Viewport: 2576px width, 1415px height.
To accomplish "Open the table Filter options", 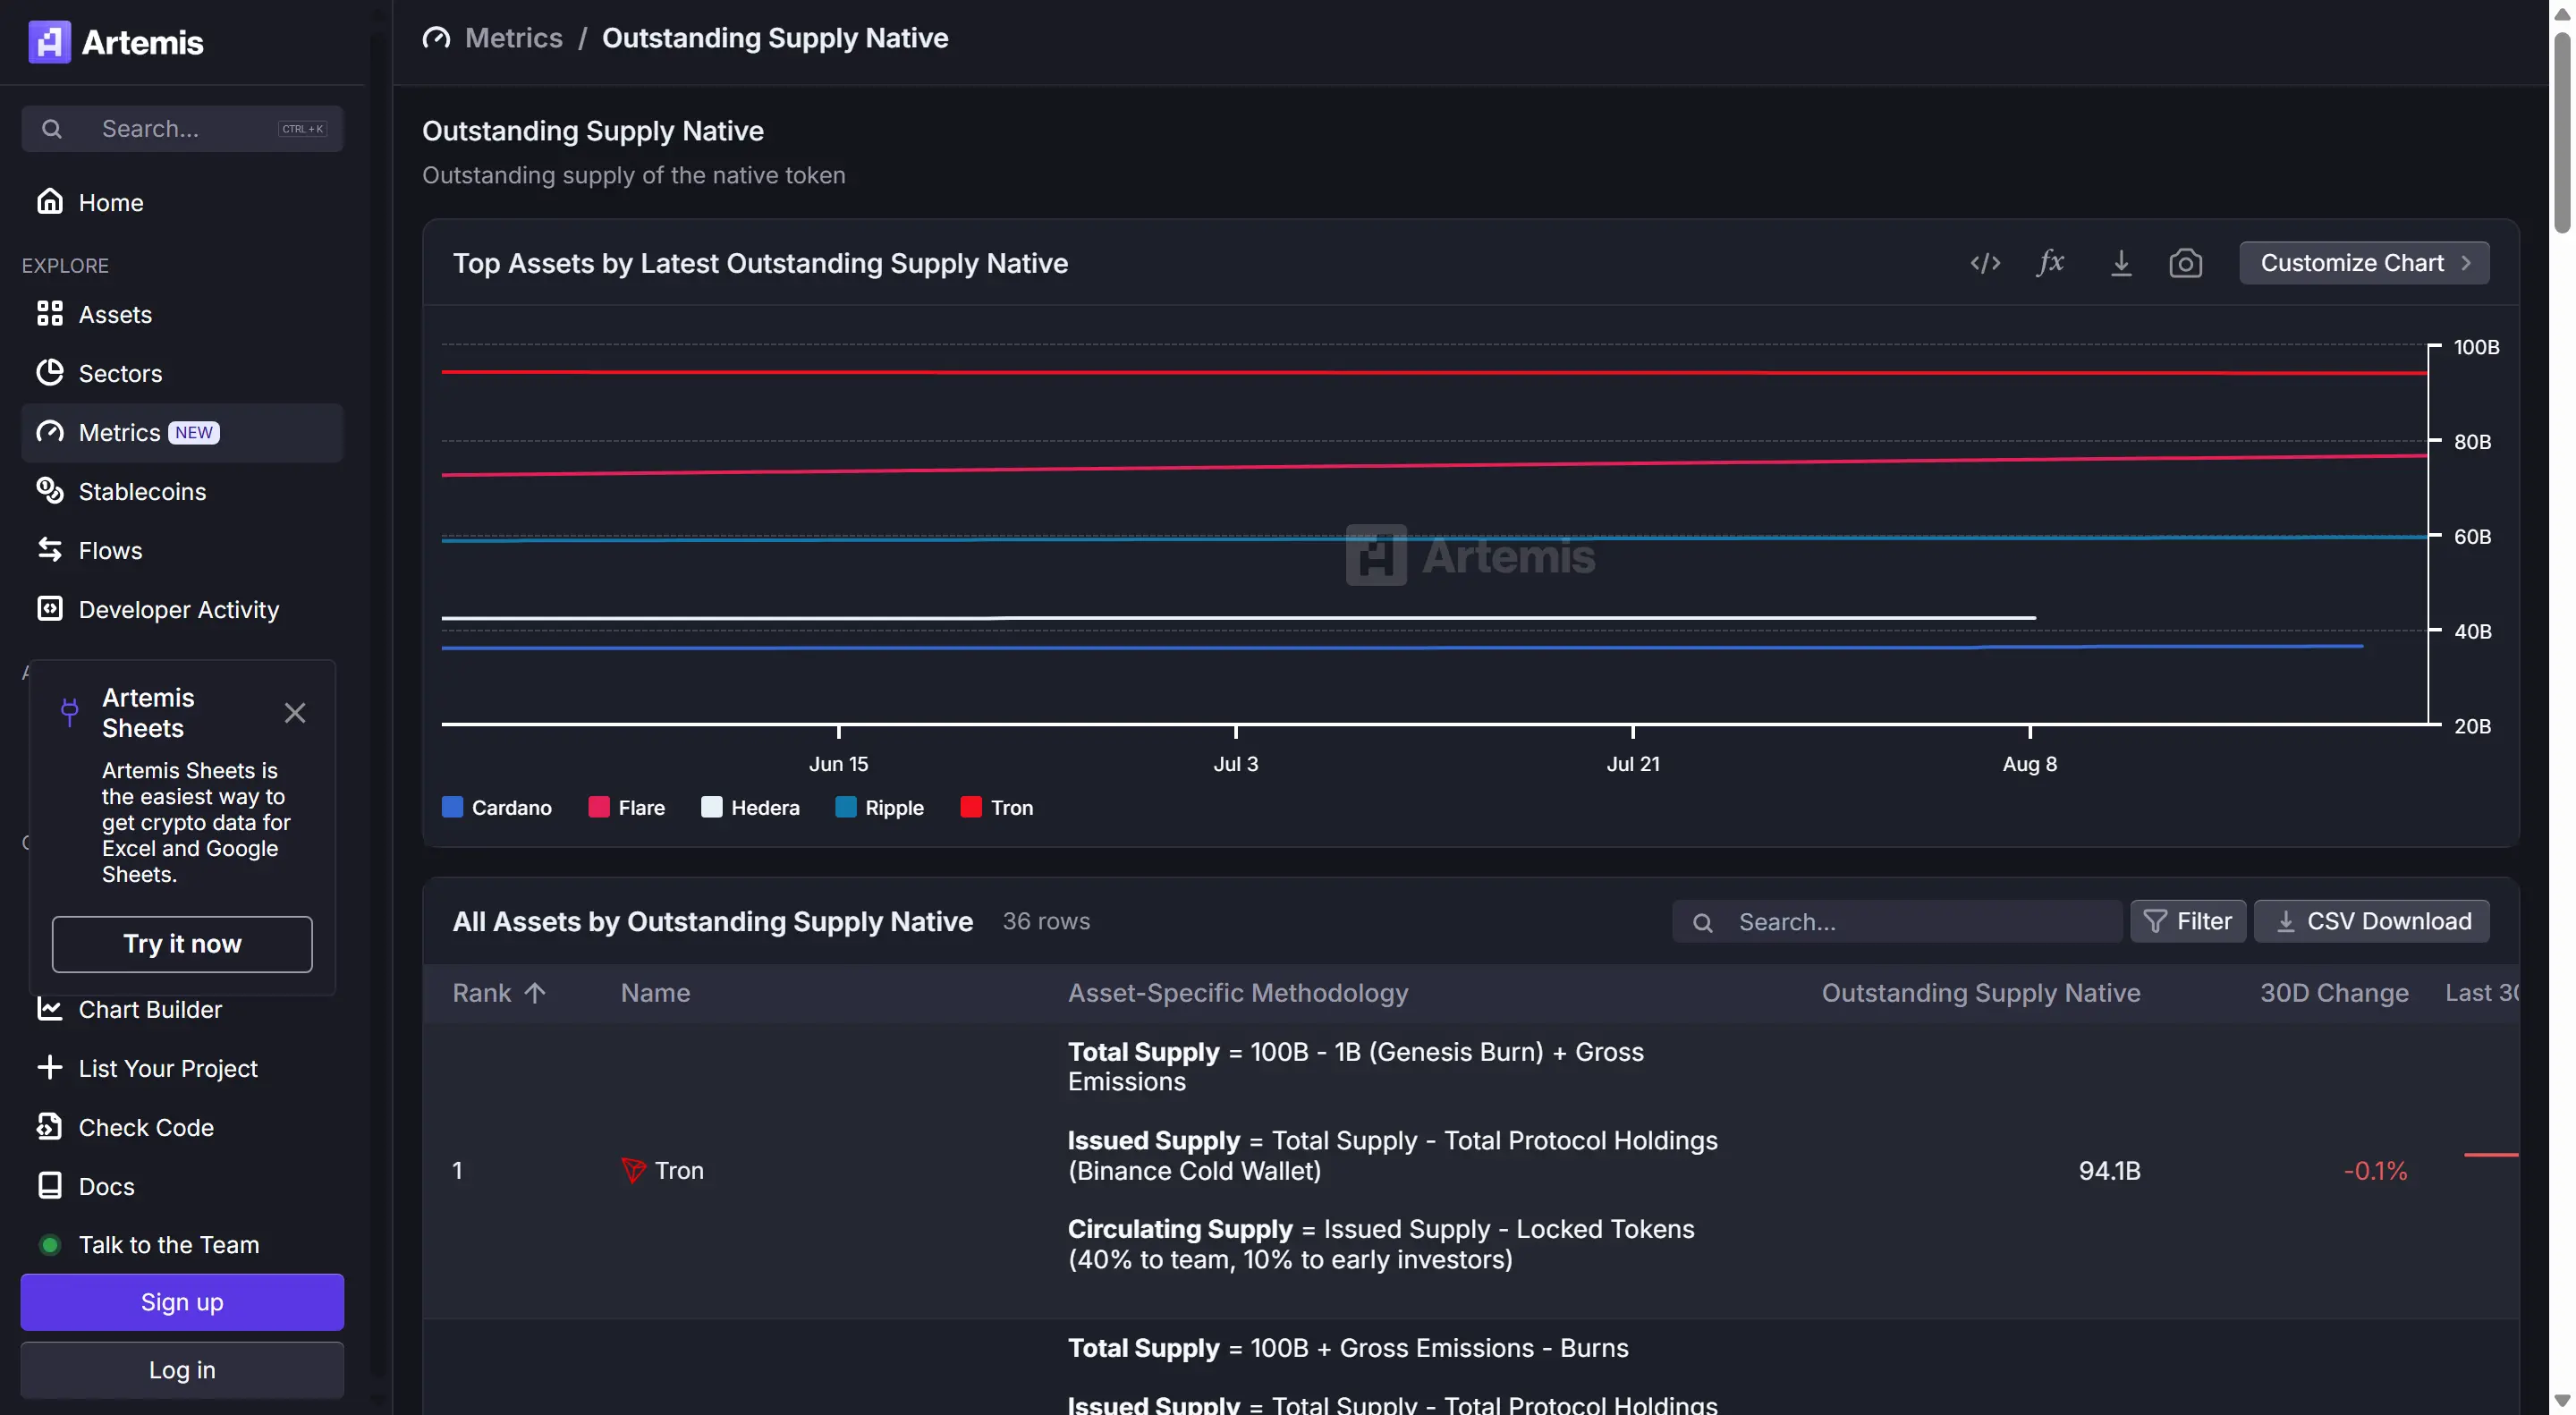I will [2187, 921].
